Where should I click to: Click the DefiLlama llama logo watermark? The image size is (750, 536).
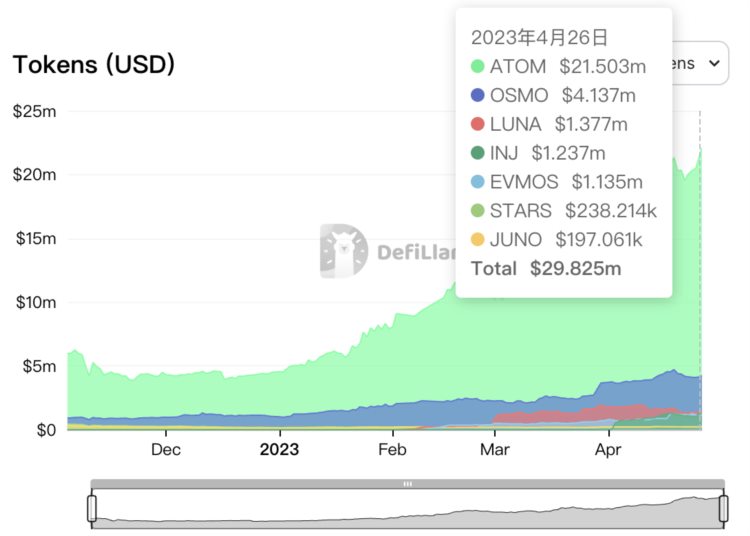coord(344,251)
